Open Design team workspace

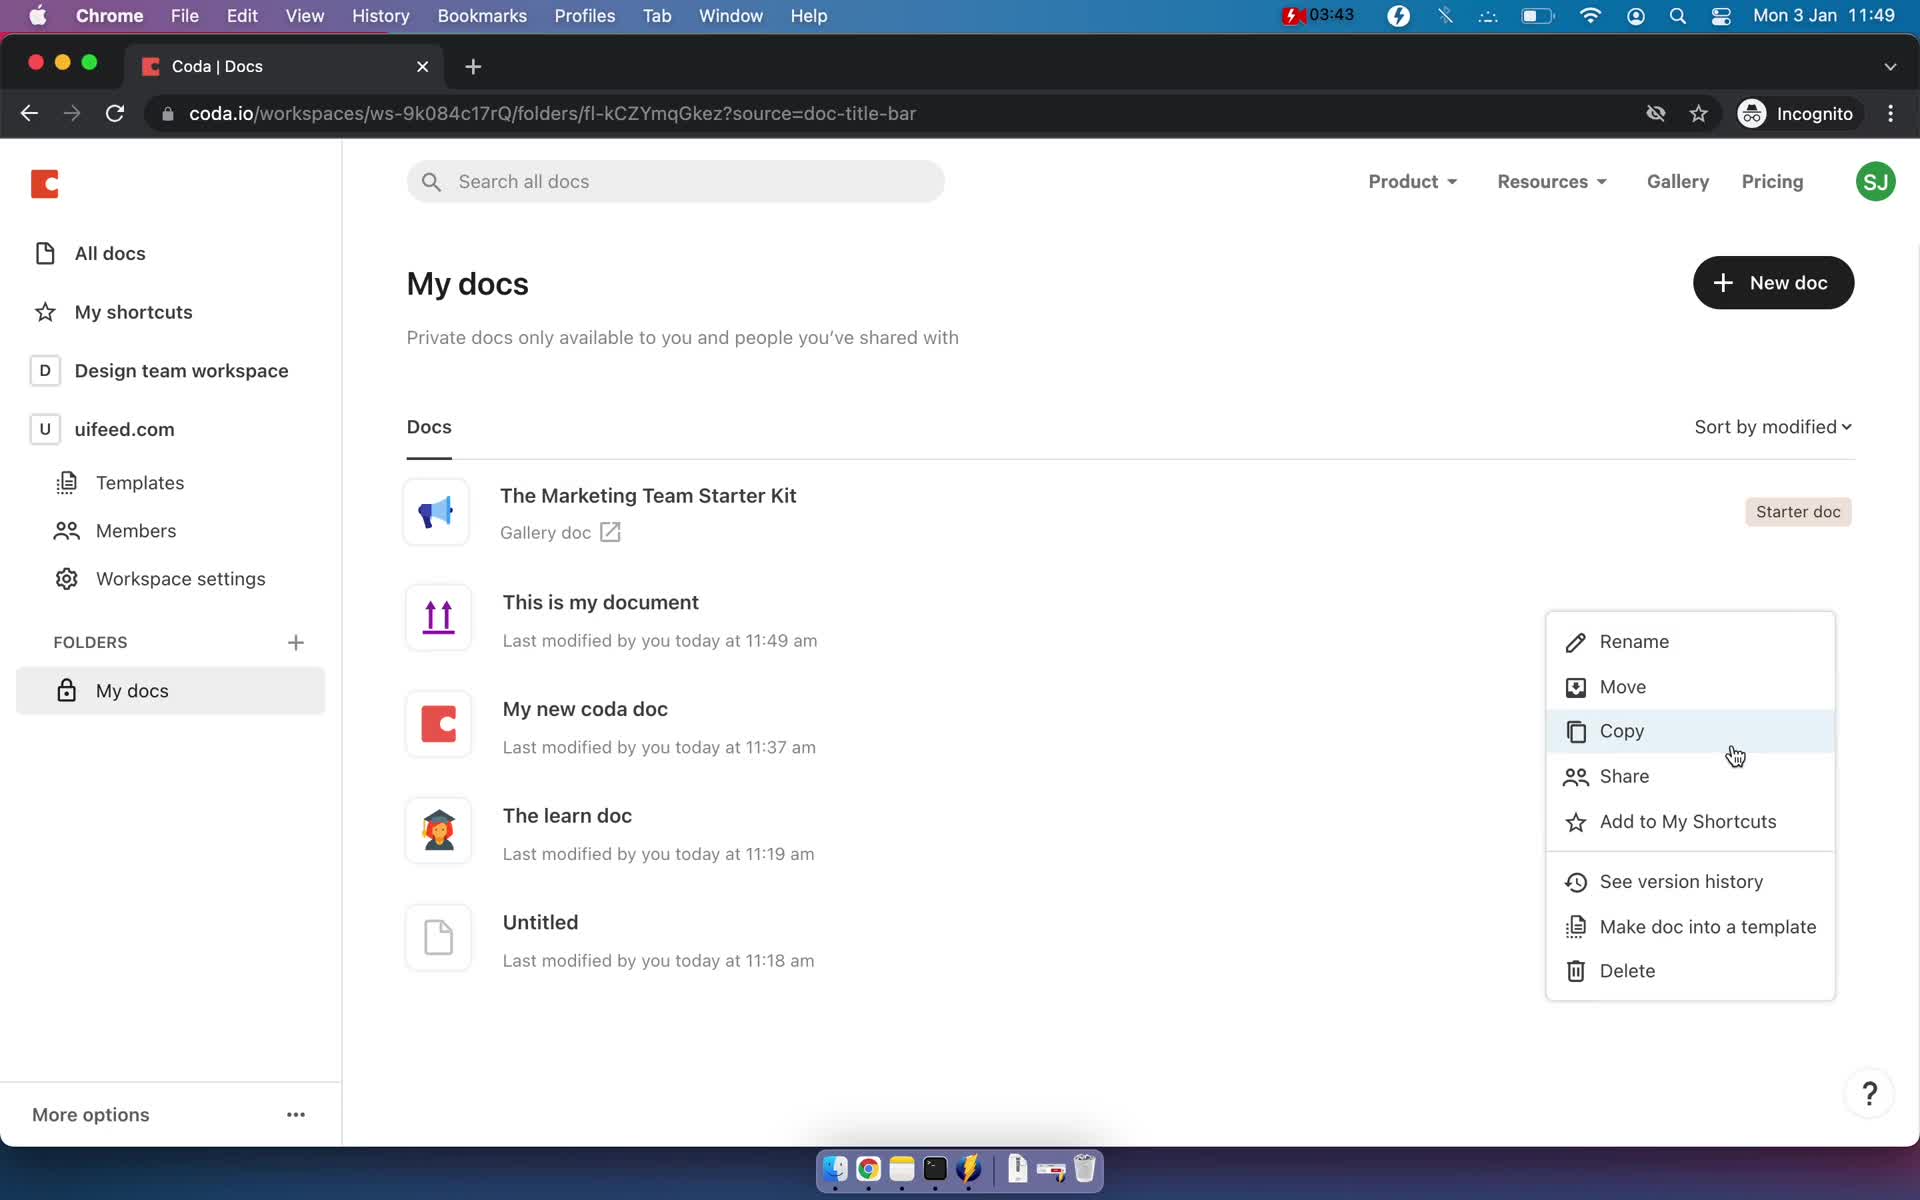(x=181, y=371)
